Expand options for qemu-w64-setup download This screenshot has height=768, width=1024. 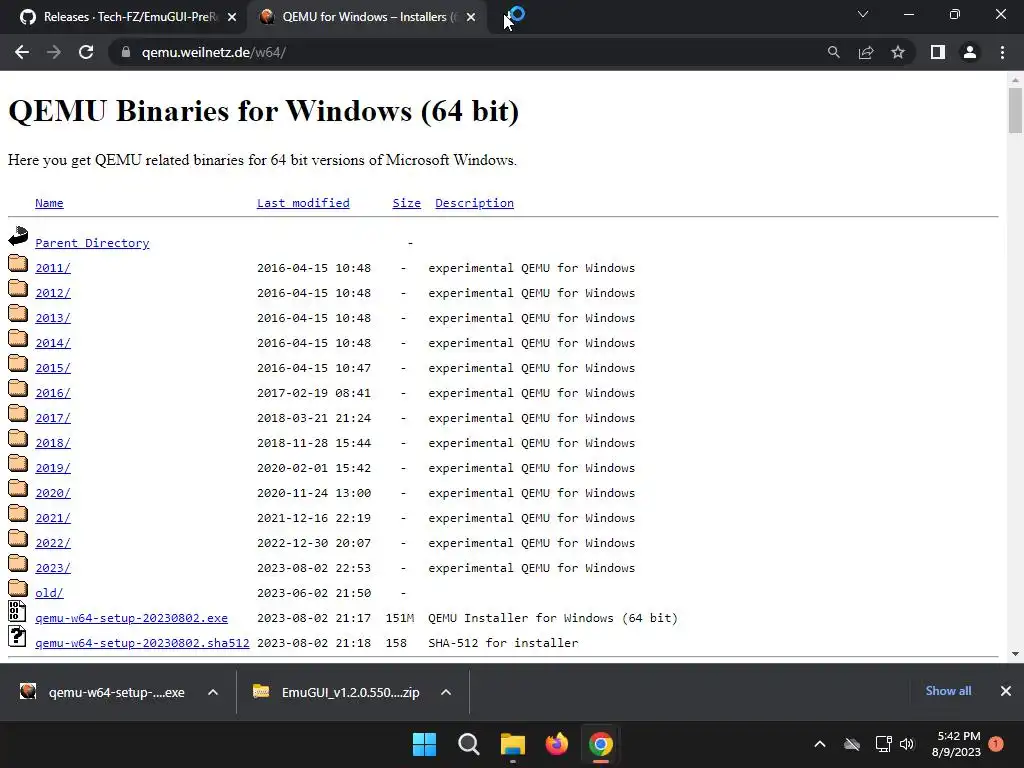coord(213,692)
